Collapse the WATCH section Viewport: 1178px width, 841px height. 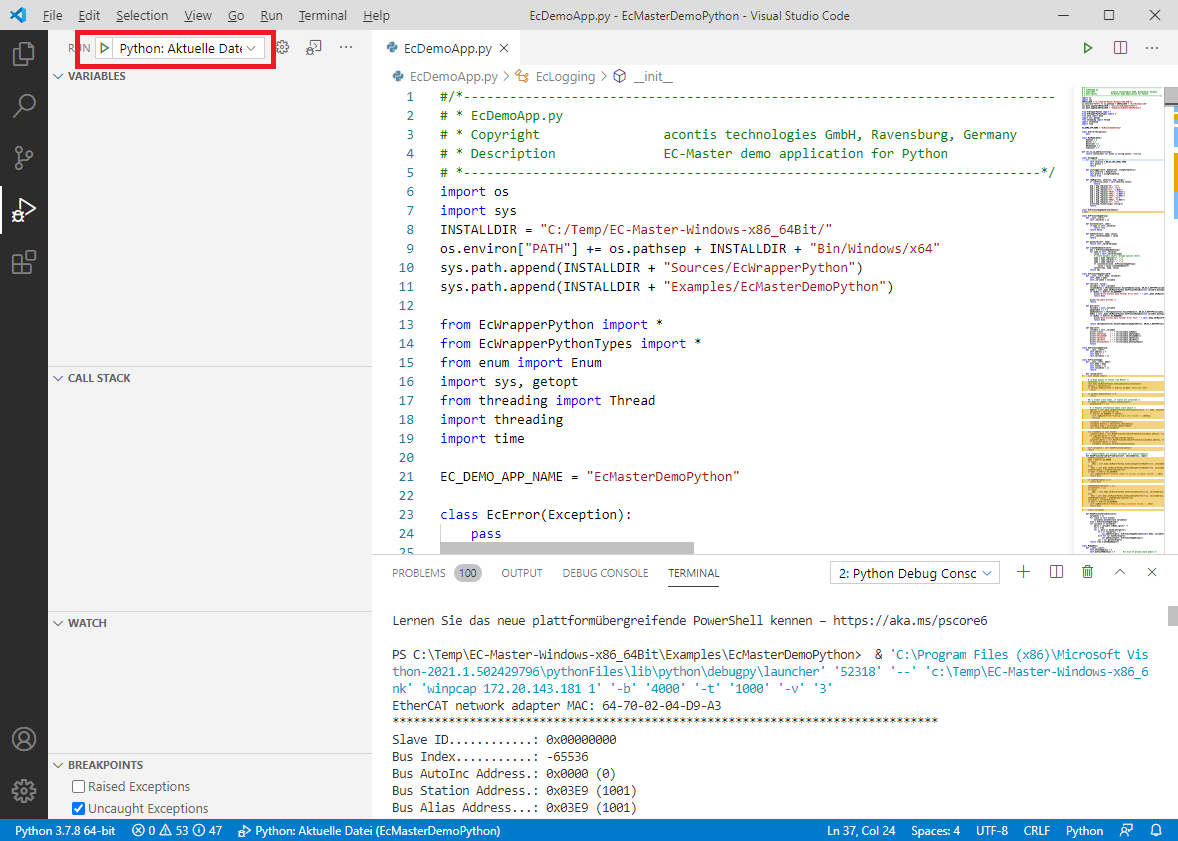(x=87, y=623)
